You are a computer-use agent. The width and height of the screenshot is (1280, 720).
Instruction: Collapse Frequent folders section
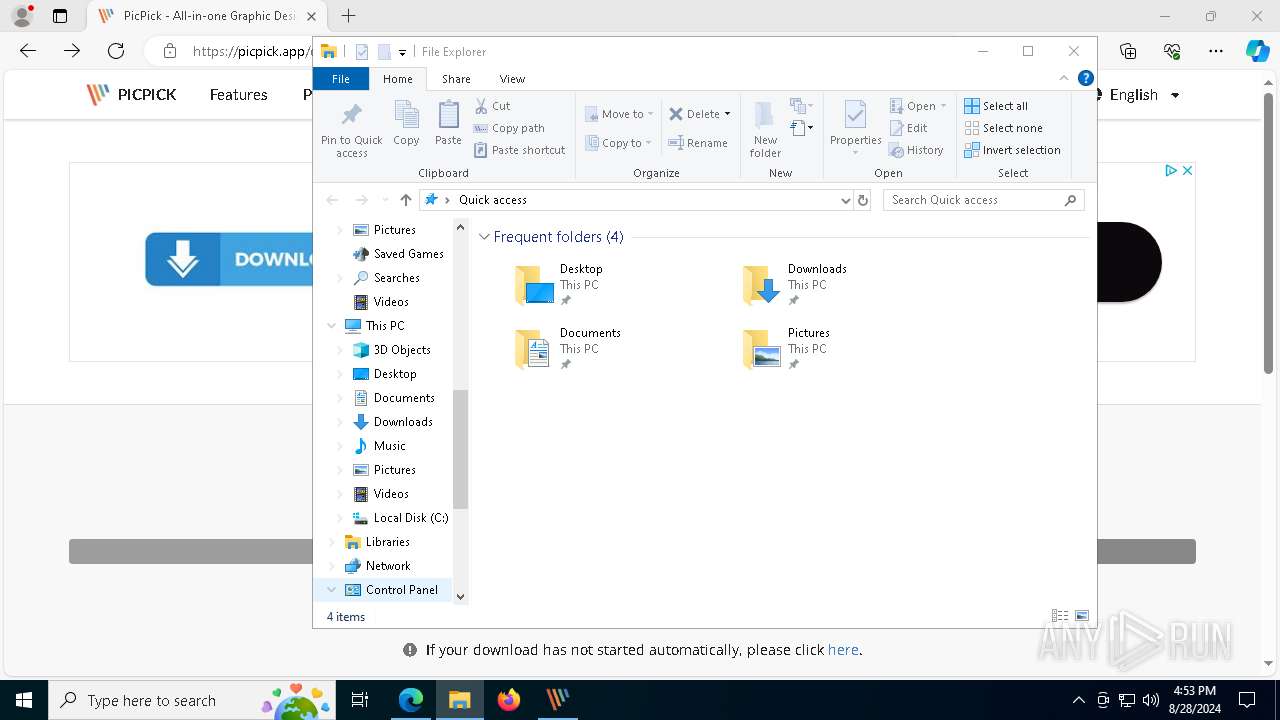coord(484,237)
